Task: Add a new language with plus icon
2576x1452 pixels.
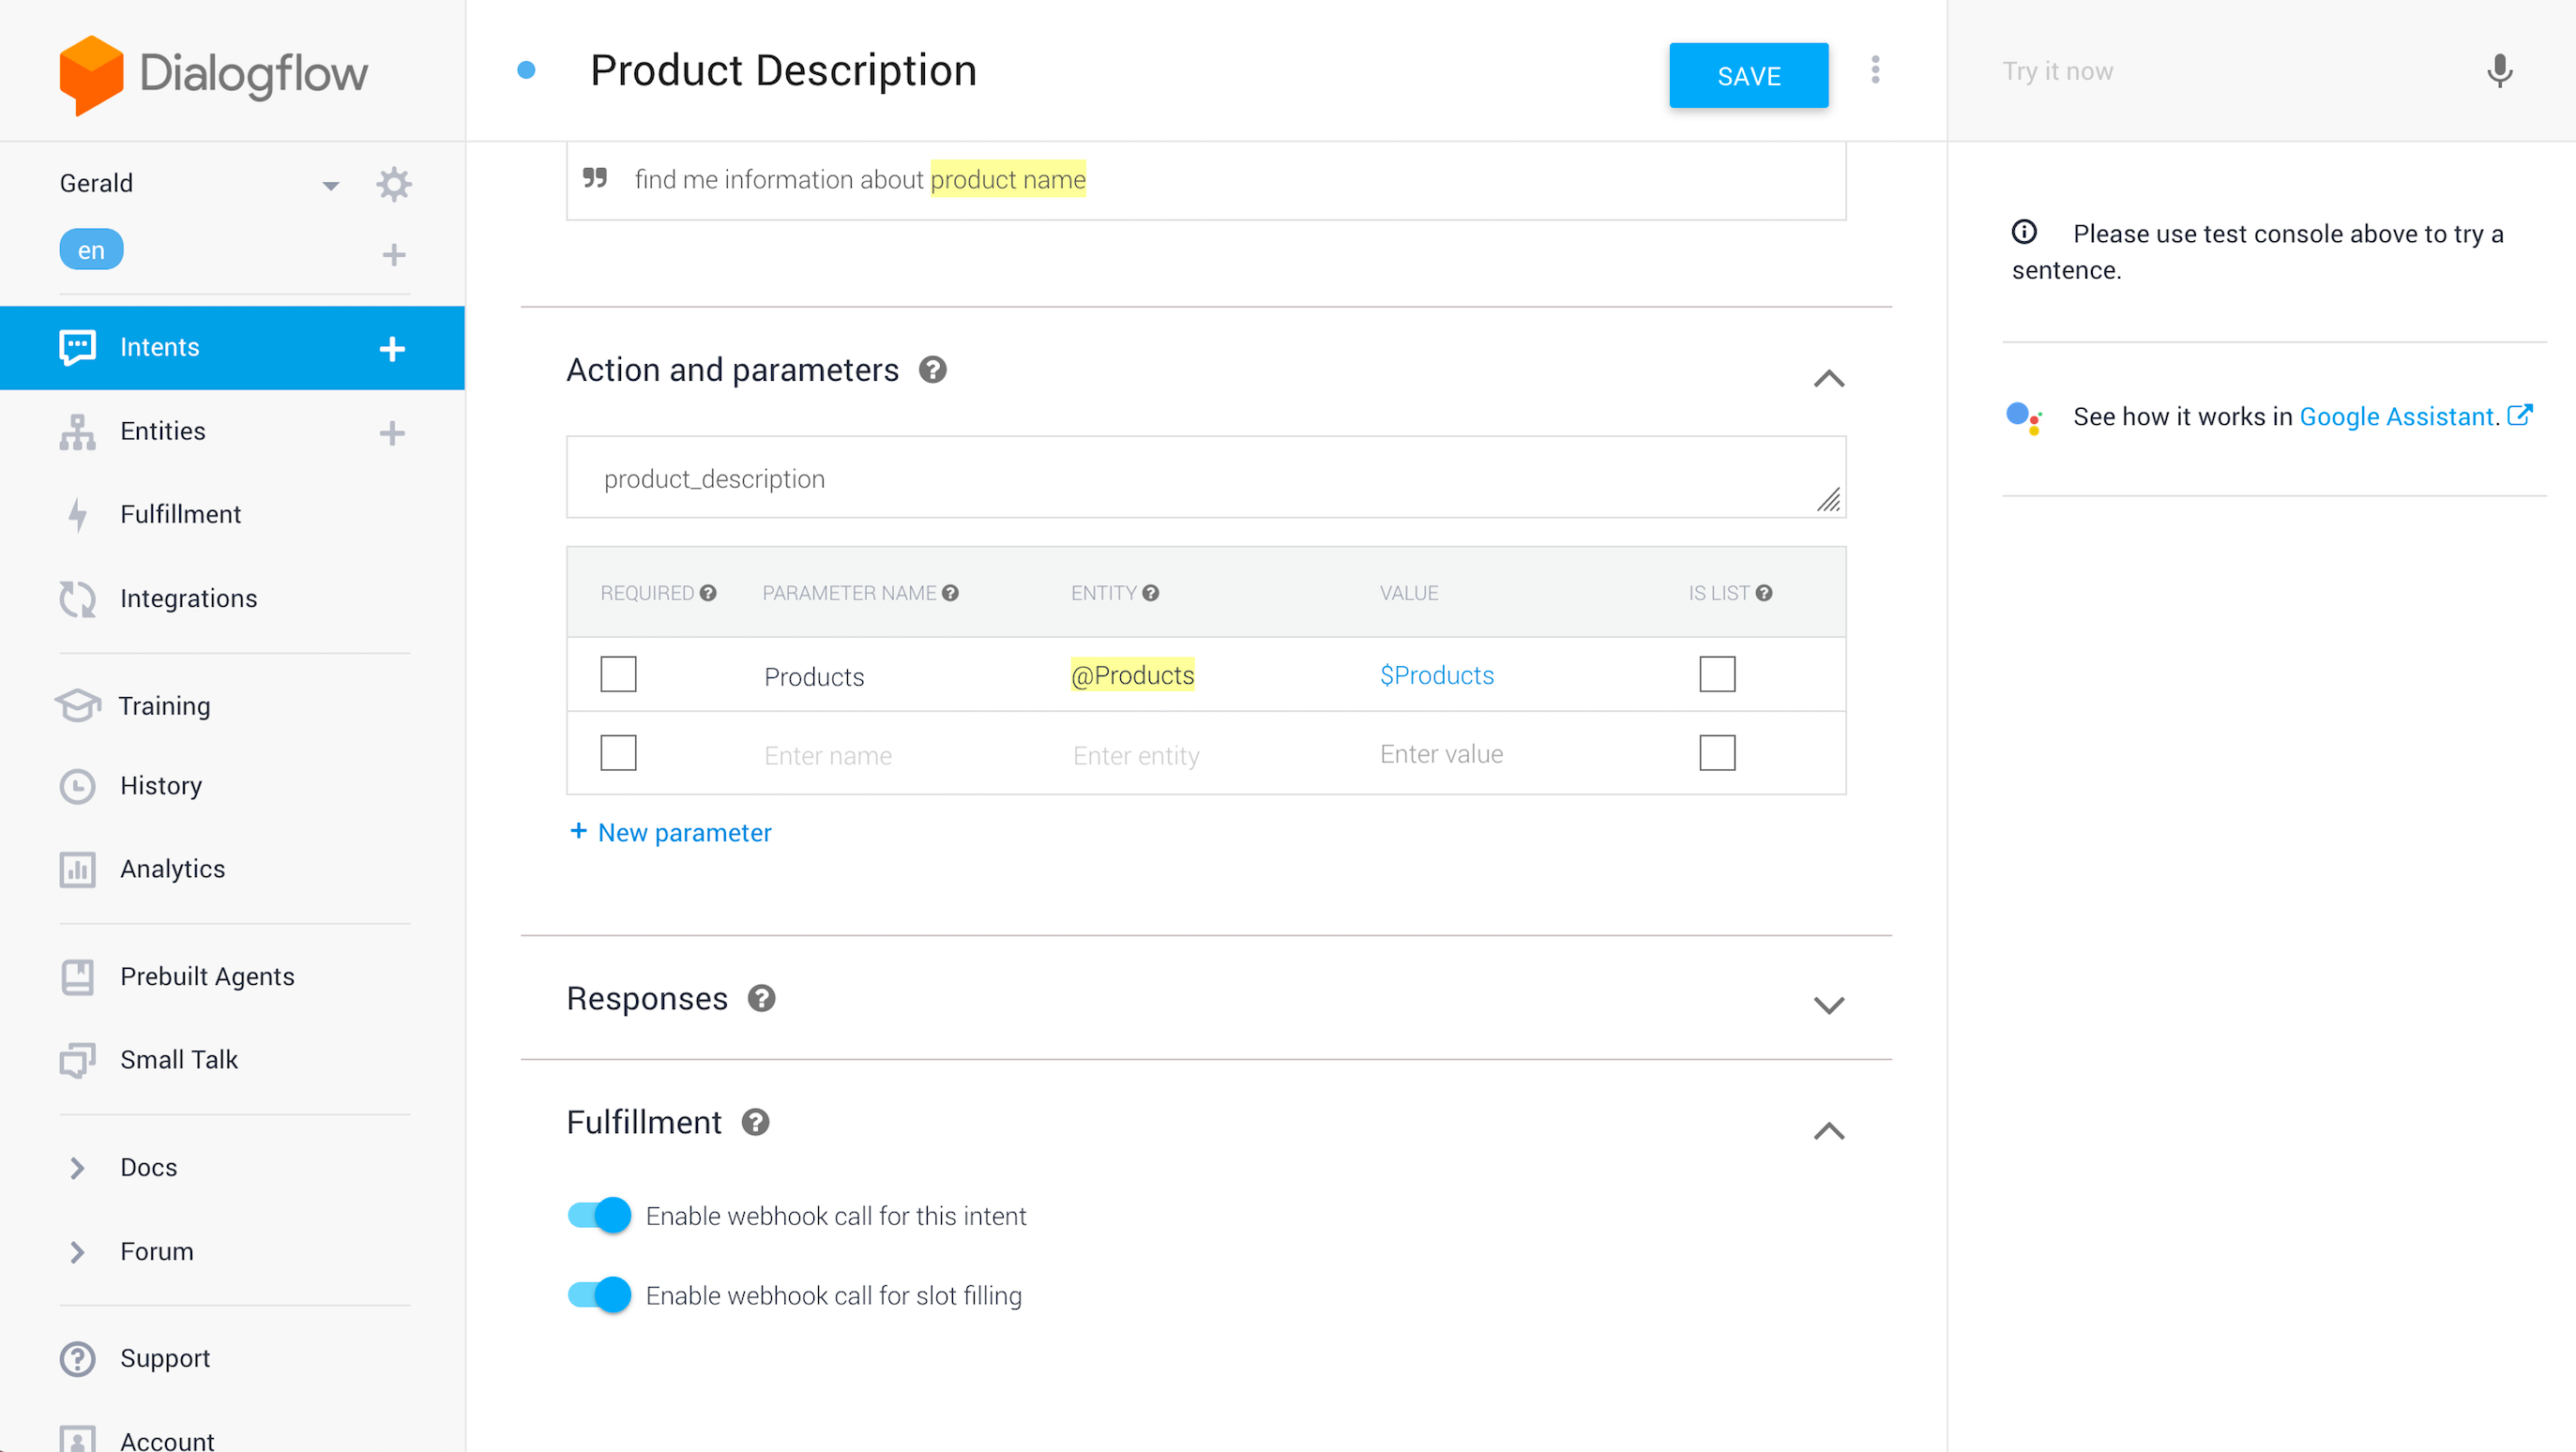Action: click(394, 255)
